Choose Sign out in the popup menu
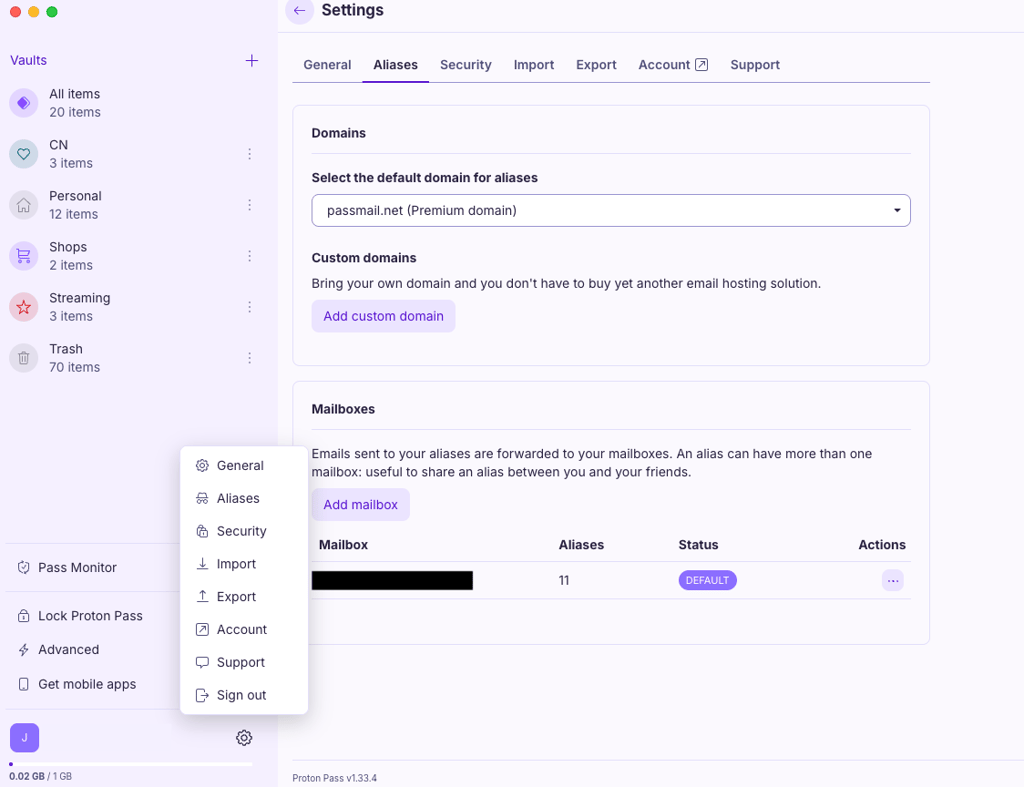 tap(244, 695)
